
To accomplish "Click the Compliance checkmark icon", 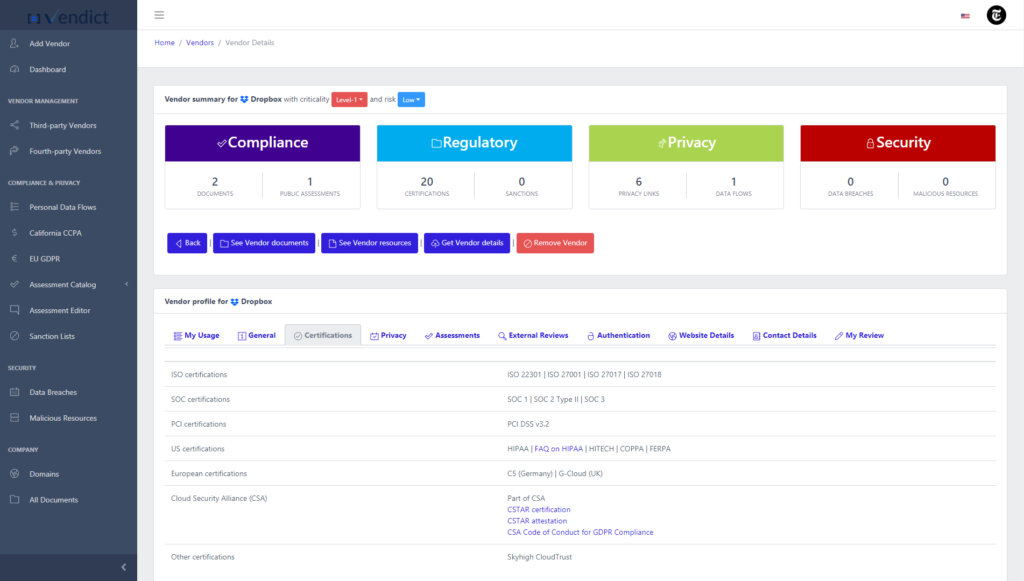I will pos(222,143).
